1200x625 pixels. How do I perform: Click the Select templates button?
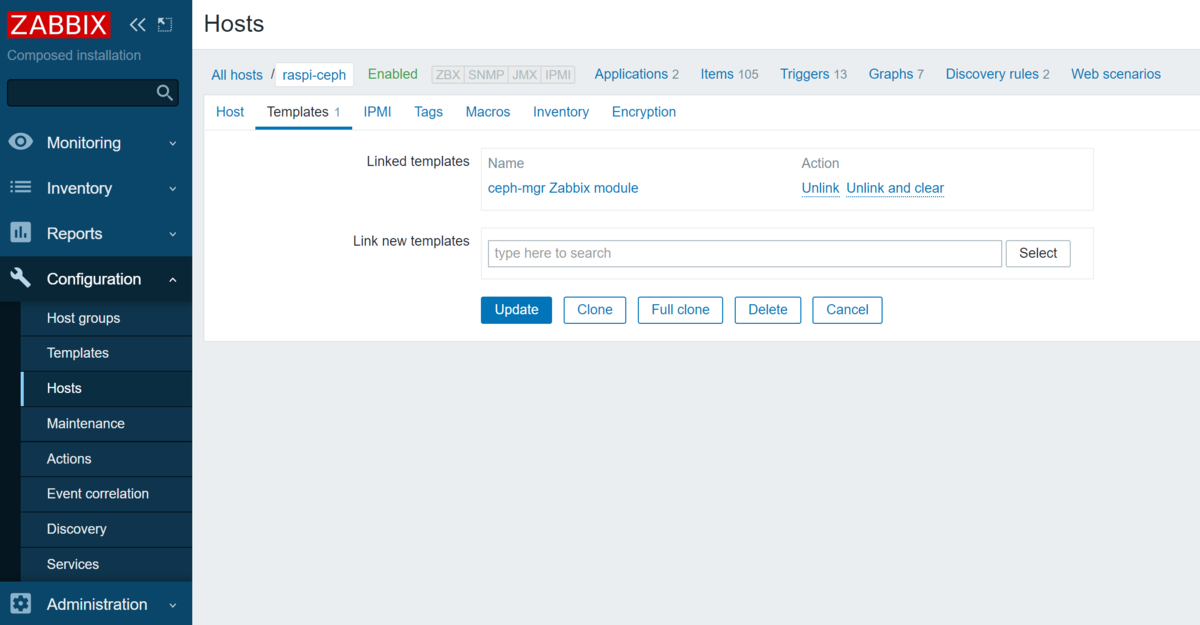pyautogui.click(x=1038, y=253)
